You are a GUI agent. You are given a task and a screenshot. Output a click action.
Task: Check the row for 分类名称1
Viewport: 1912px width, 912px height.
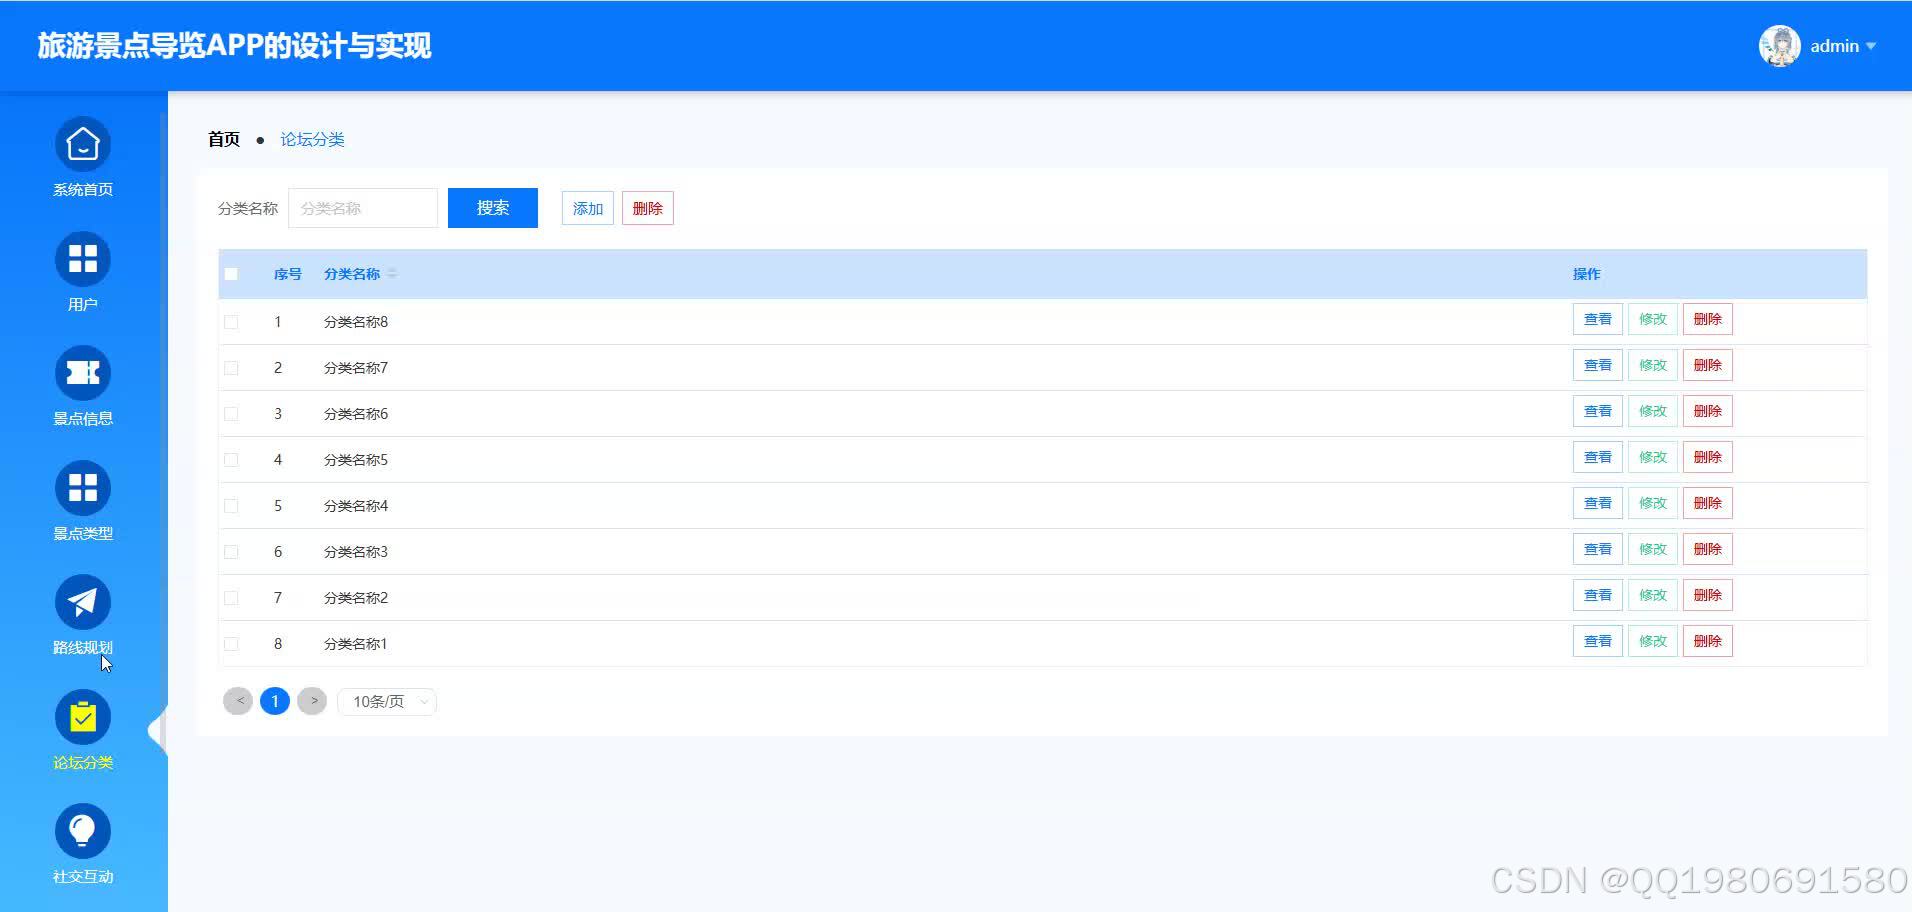231,644
